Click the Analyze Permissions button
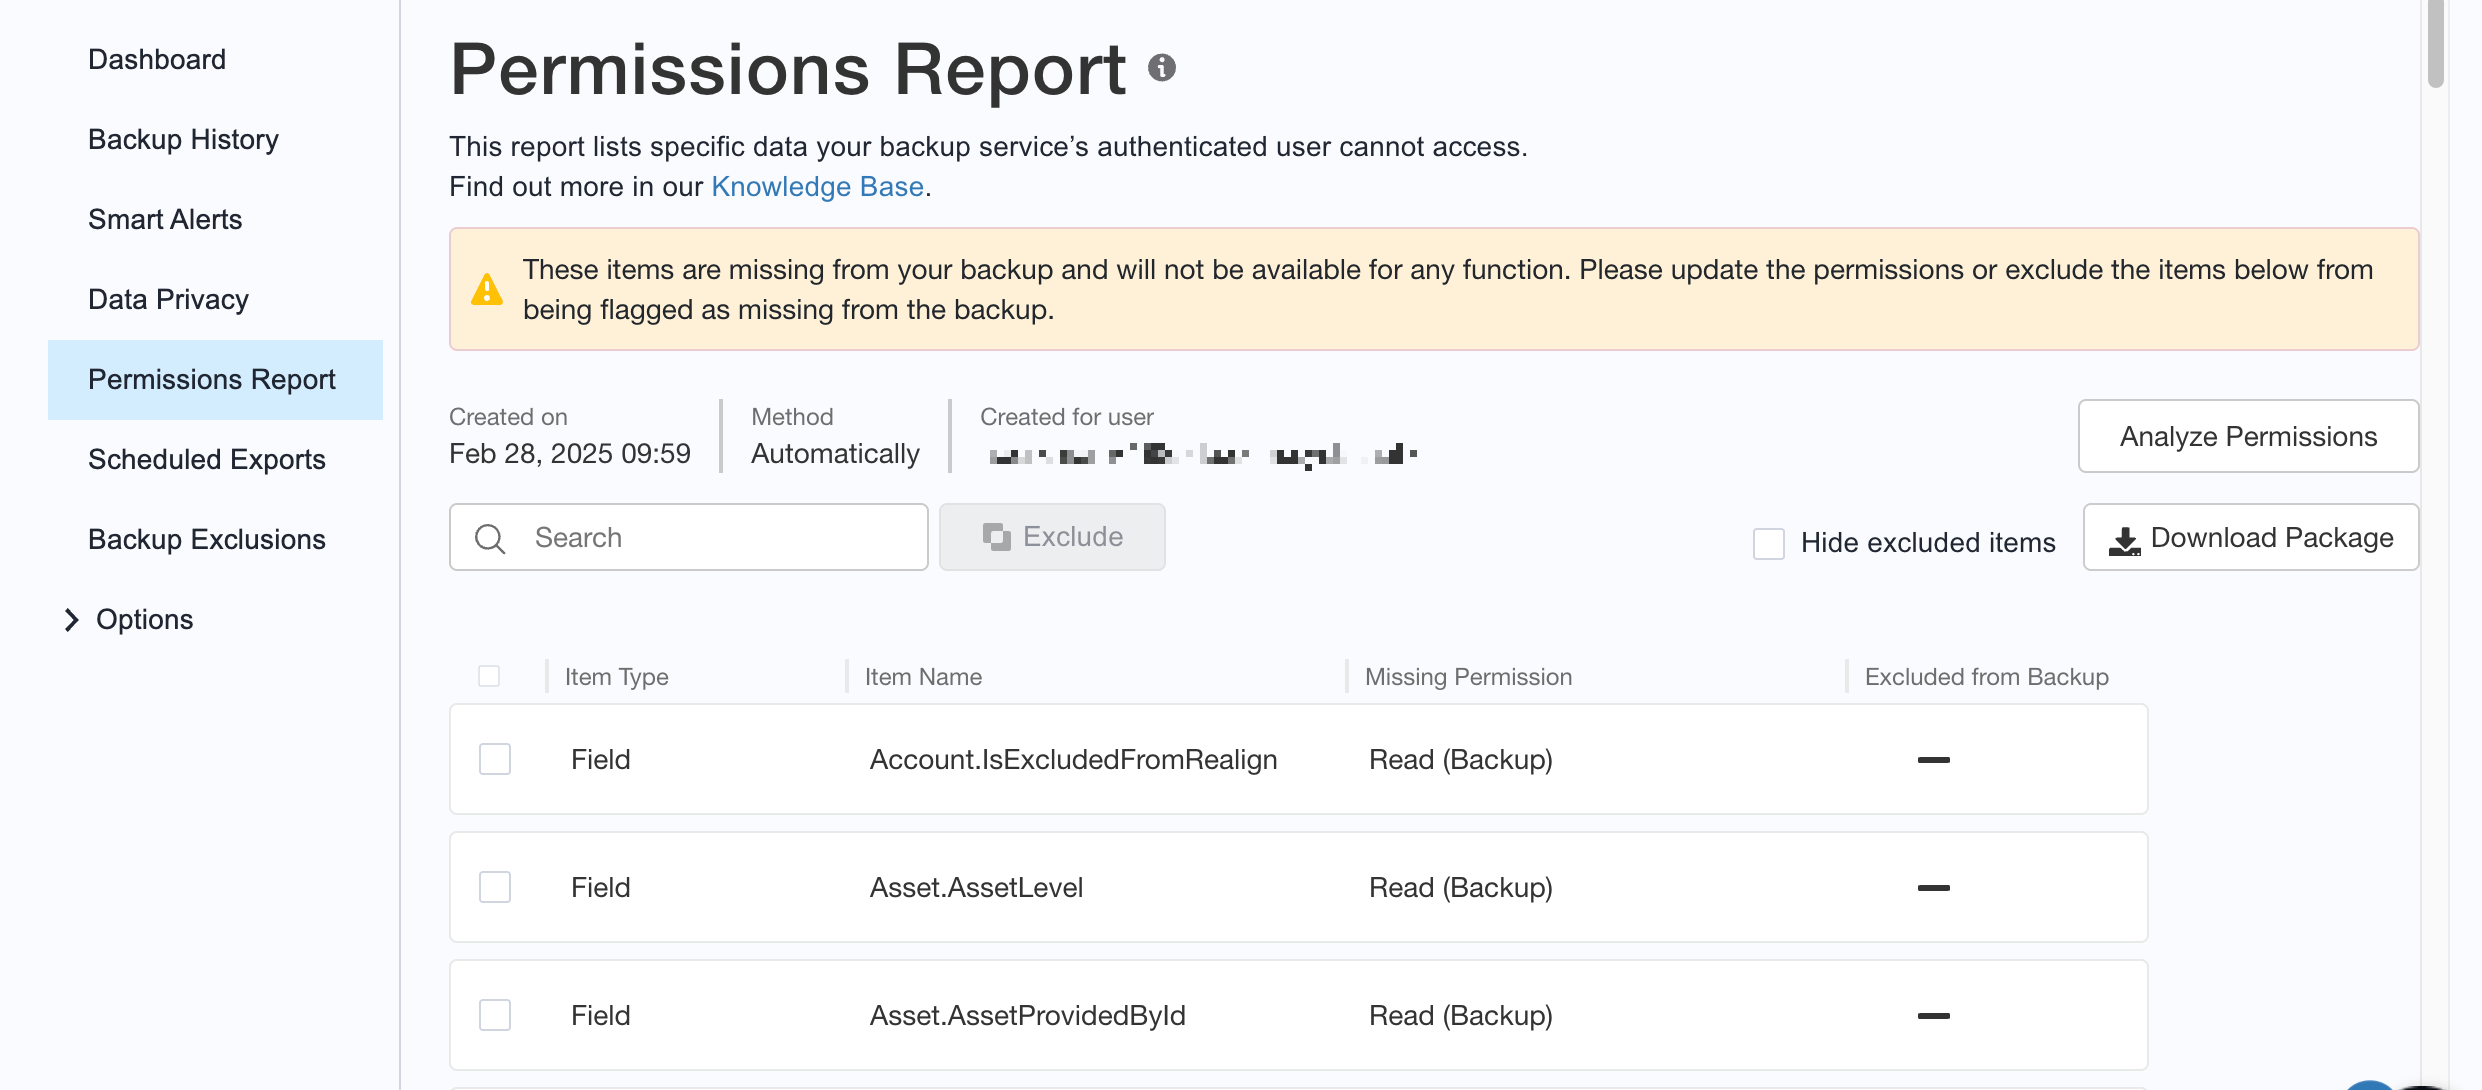Image resolution: width=2482 pixels, height=1090 pixels. 2248,436
